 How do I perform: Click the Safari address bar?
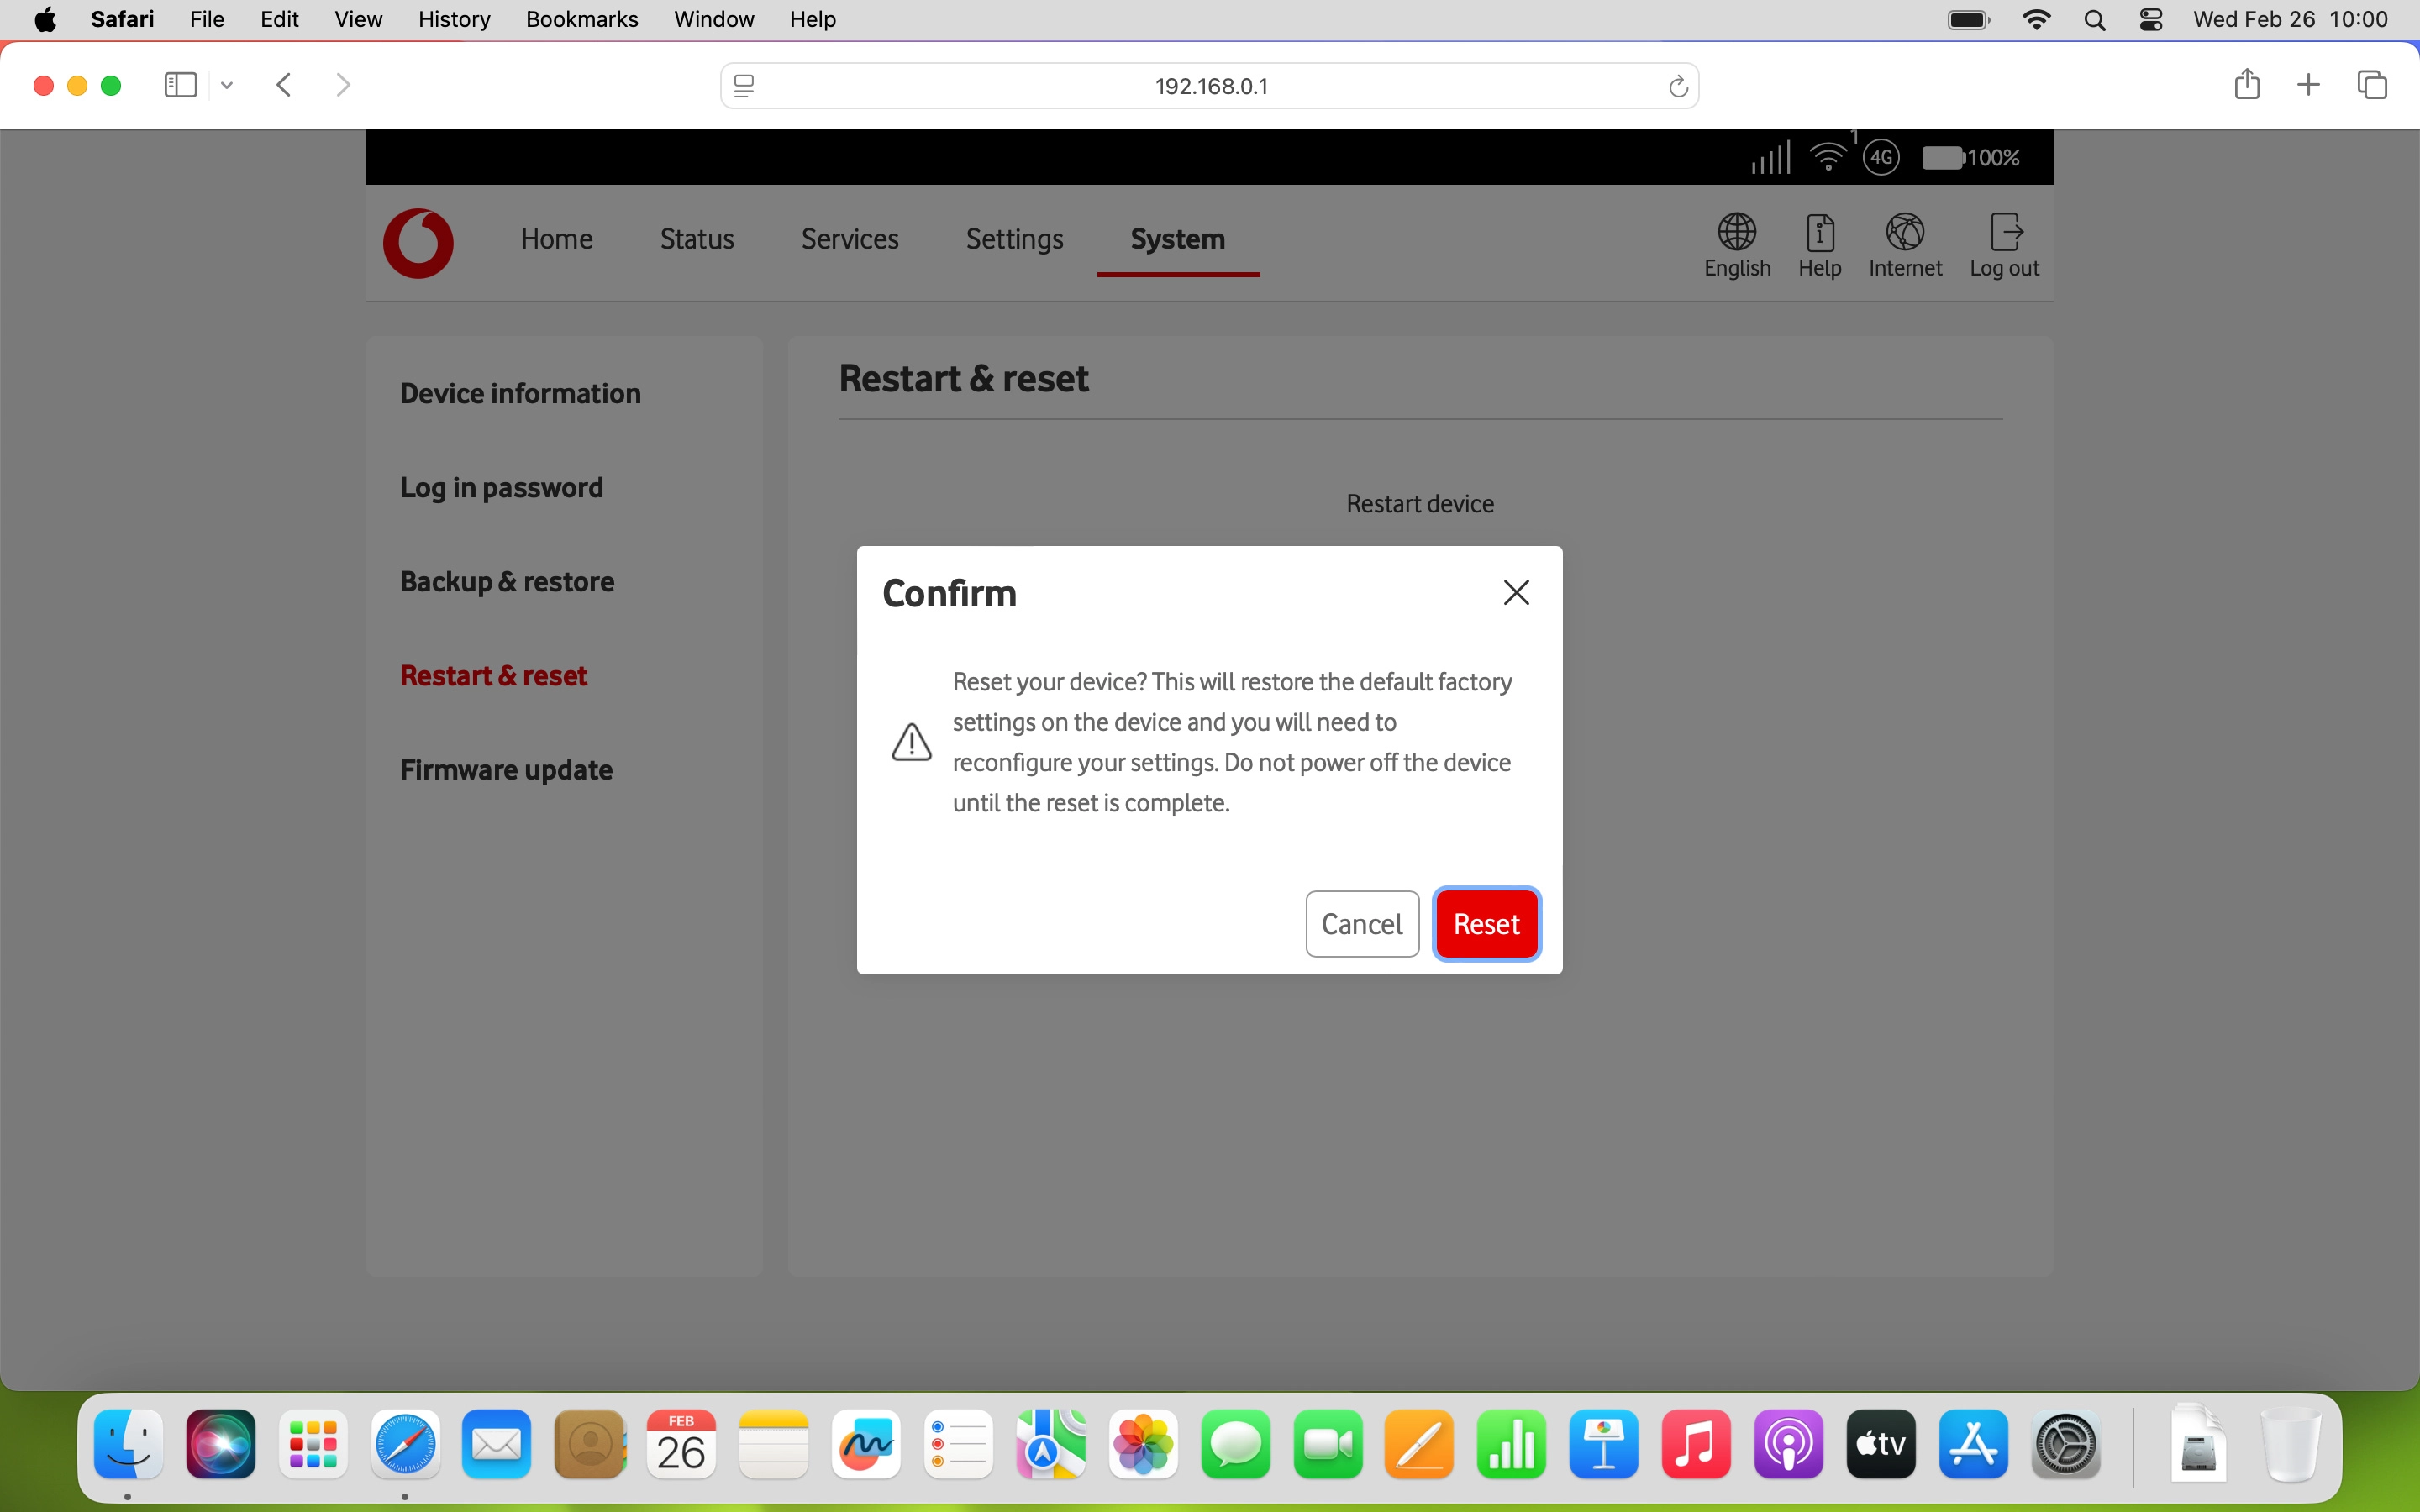tap(1209, 85)
